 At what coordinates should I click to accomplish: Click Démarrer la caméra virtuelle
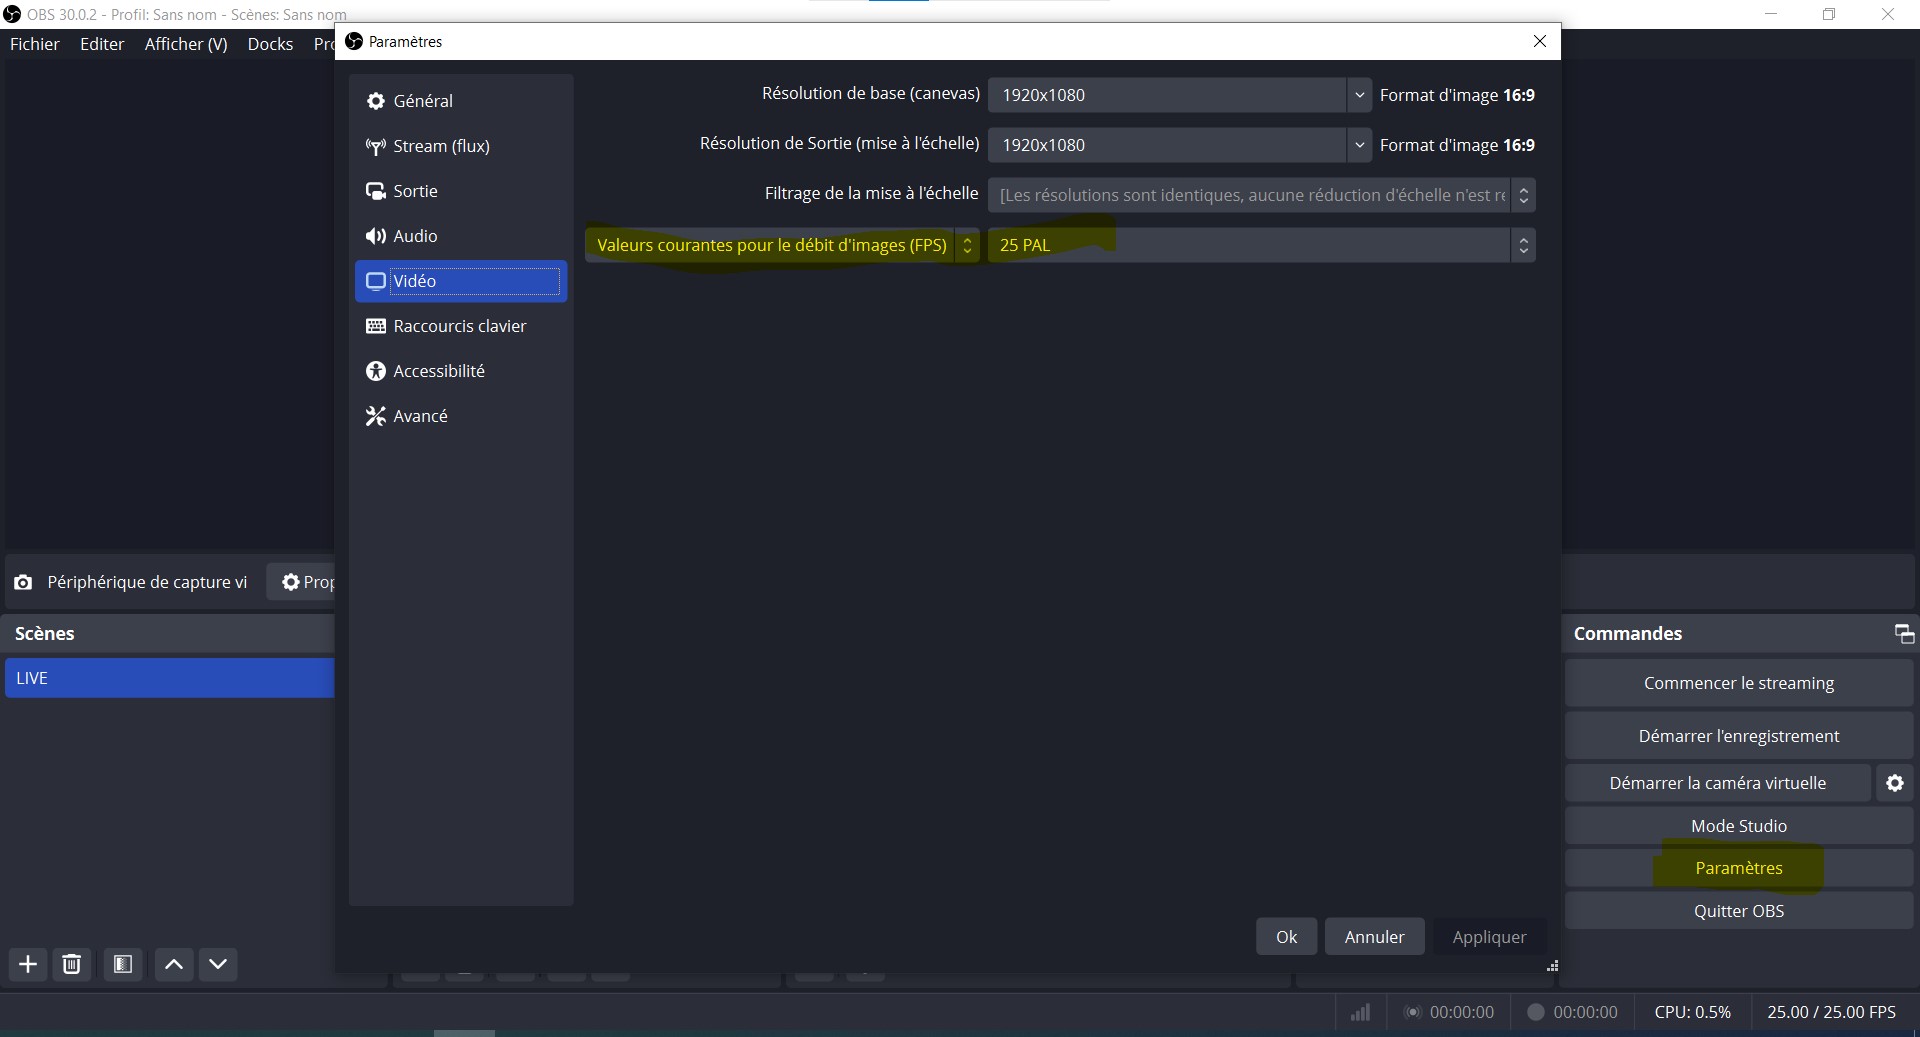[1718, 783]
